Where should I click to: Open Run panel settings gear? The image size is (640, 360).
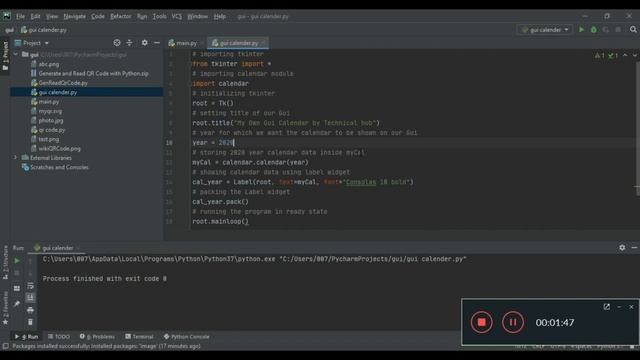[x=622, y=247]
